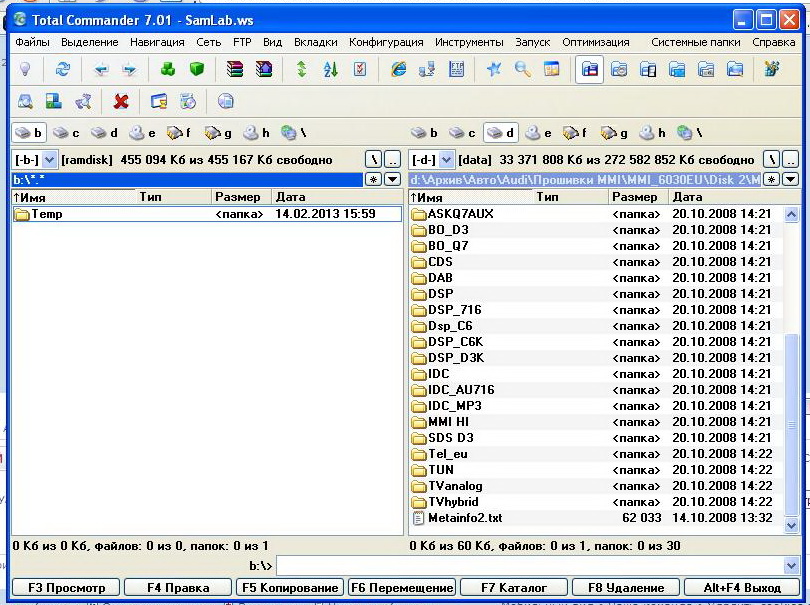Open the Конфигурация menu
The width and height of the screenshot is (810, 605).
(386, 42)
